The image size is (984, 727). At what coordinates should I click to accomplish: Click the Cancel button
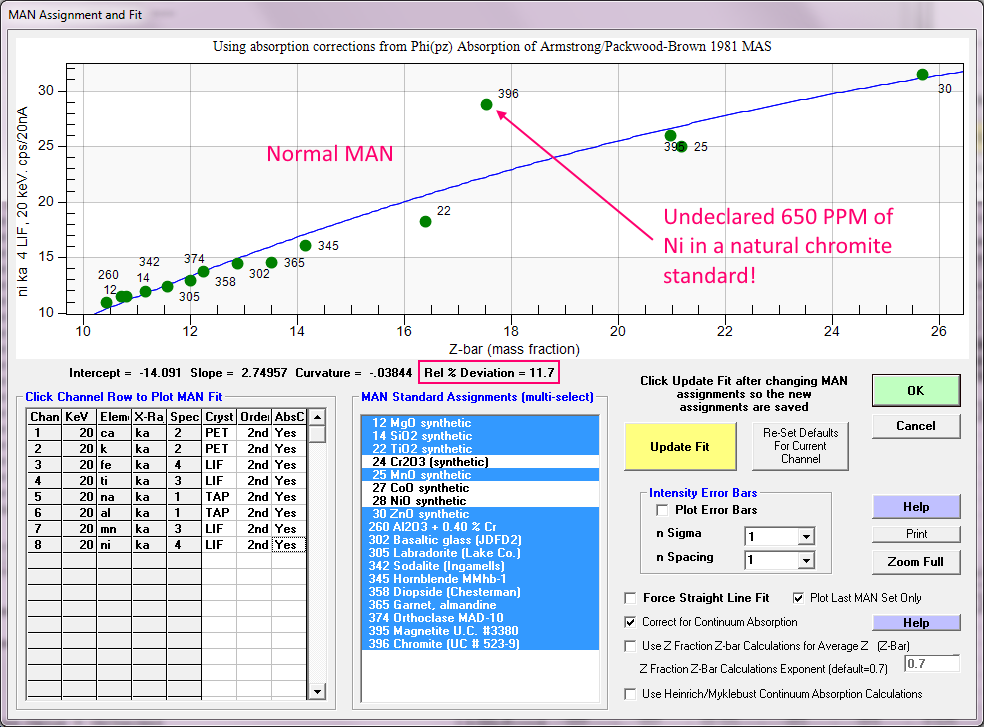coord(915,425)
